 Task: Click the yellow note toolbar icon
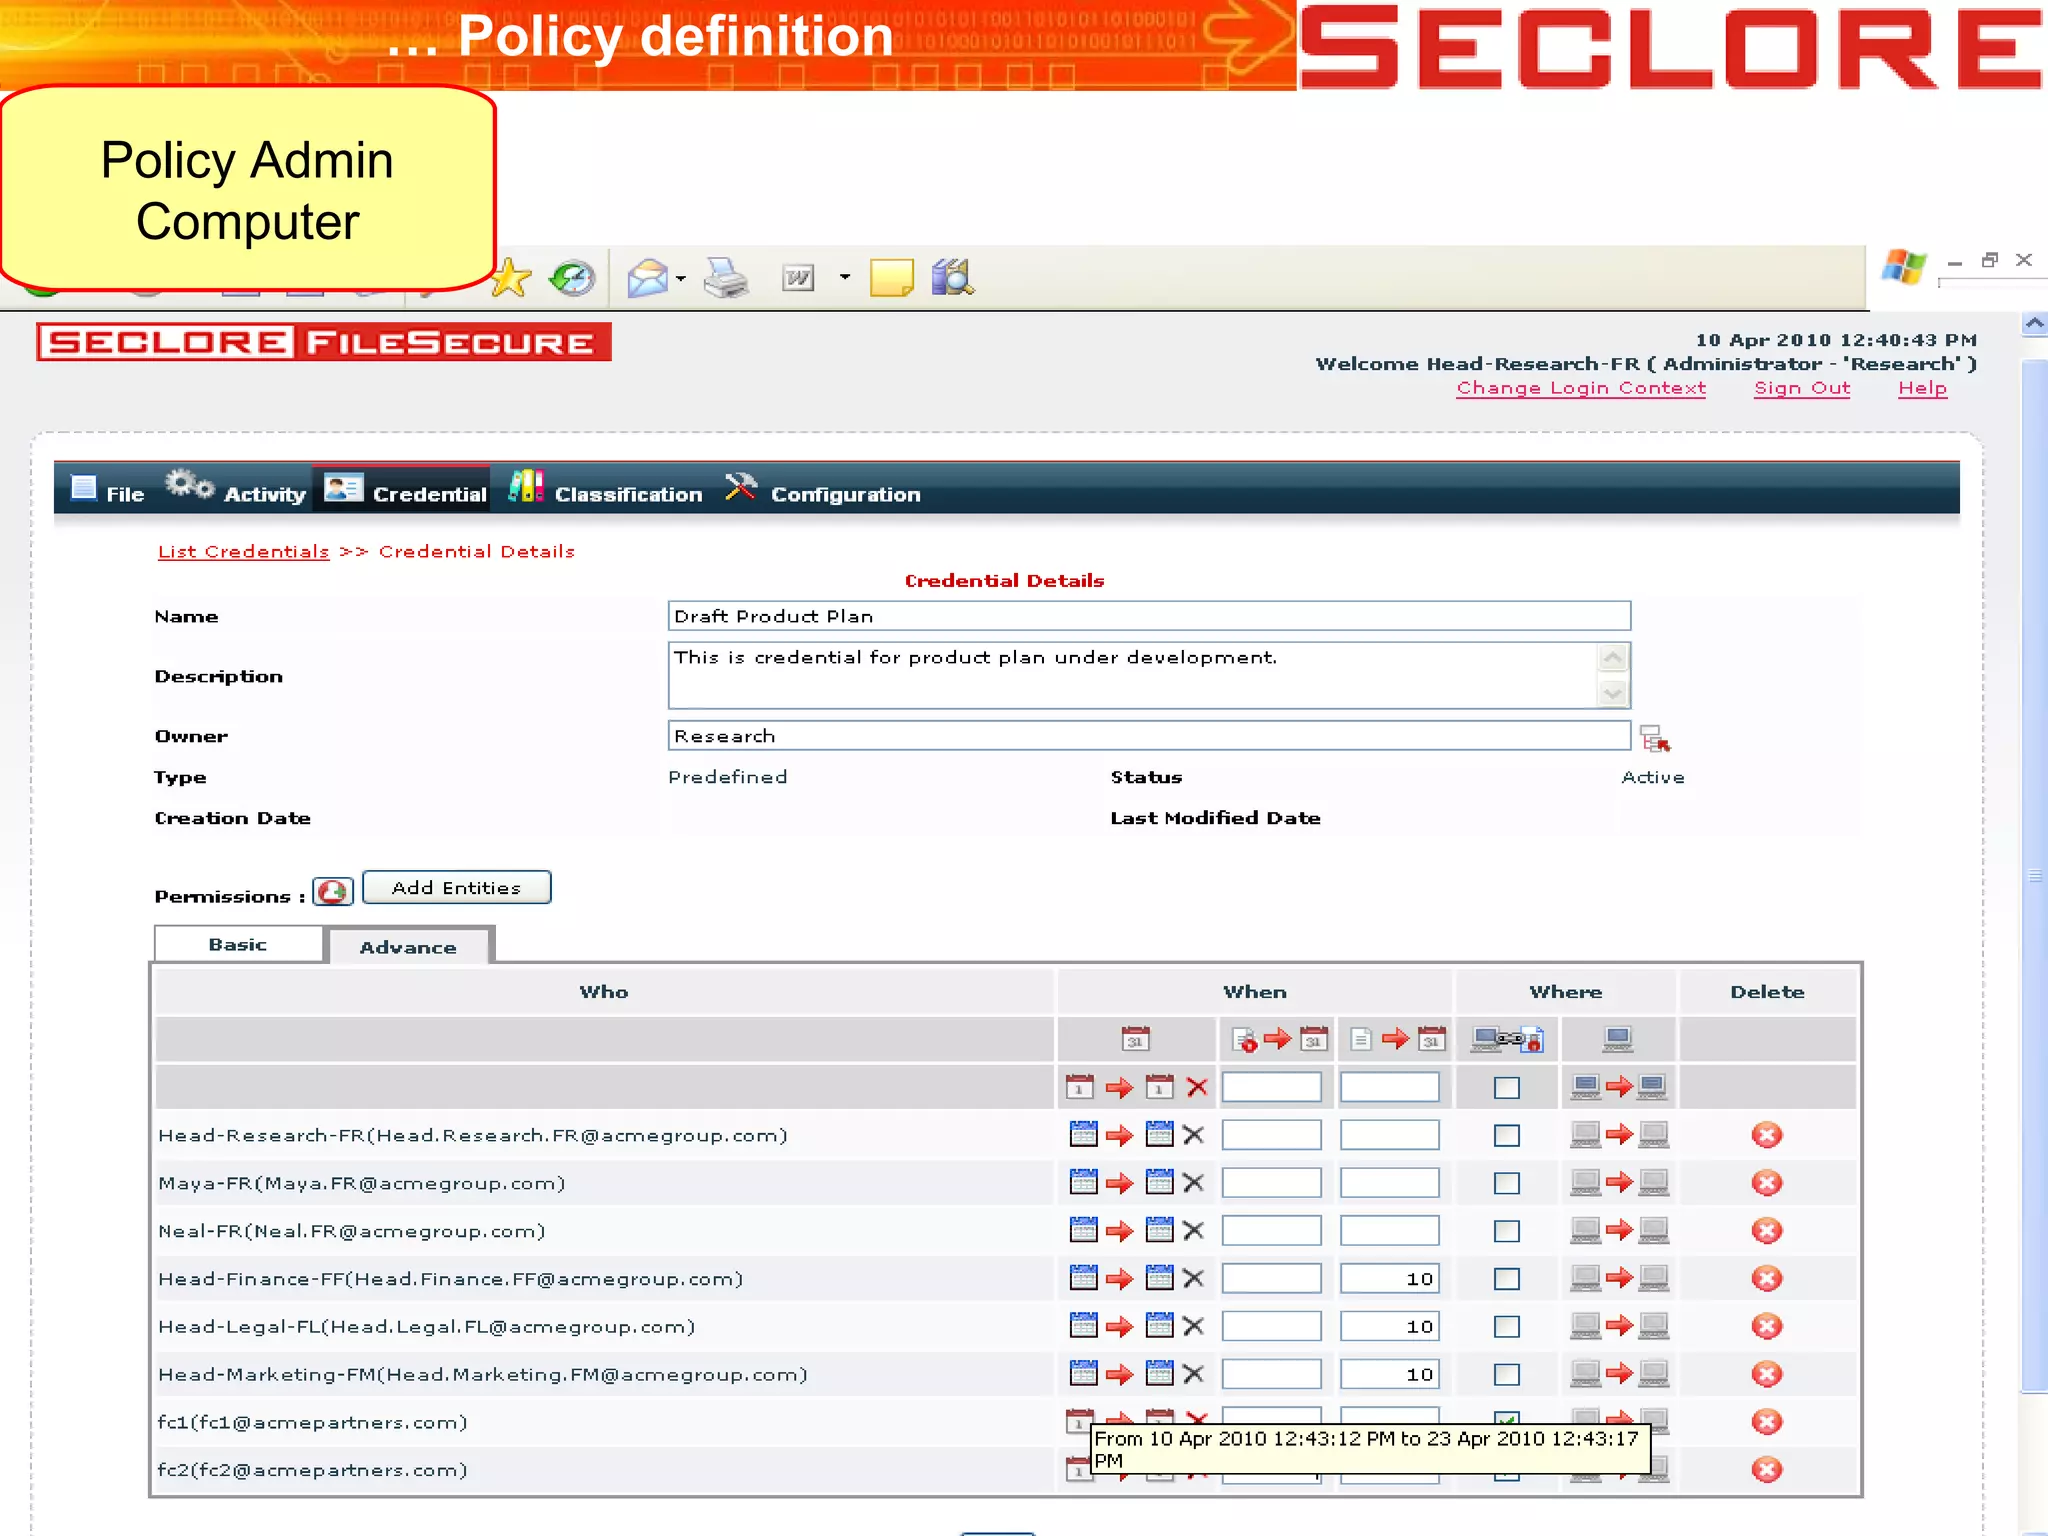point(891,278)
